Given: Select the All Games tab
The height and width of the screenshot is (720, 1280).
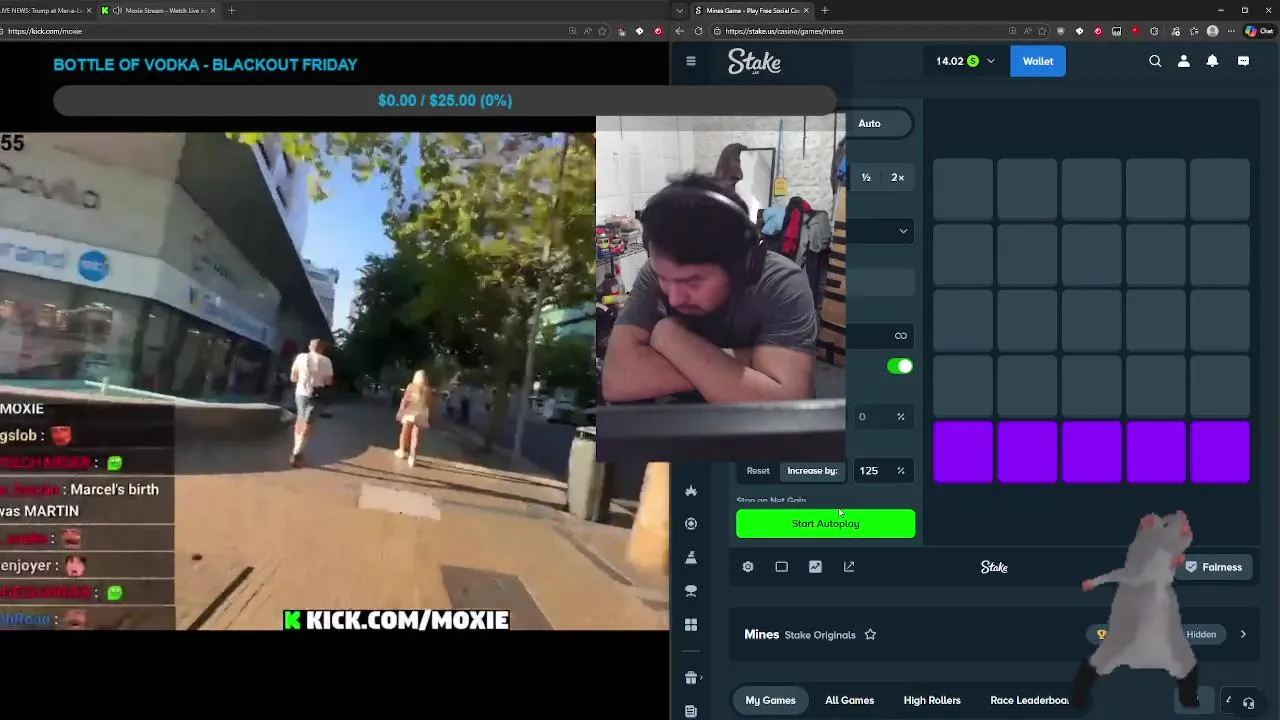Looking at the screenshot, I should click(849, 700).
